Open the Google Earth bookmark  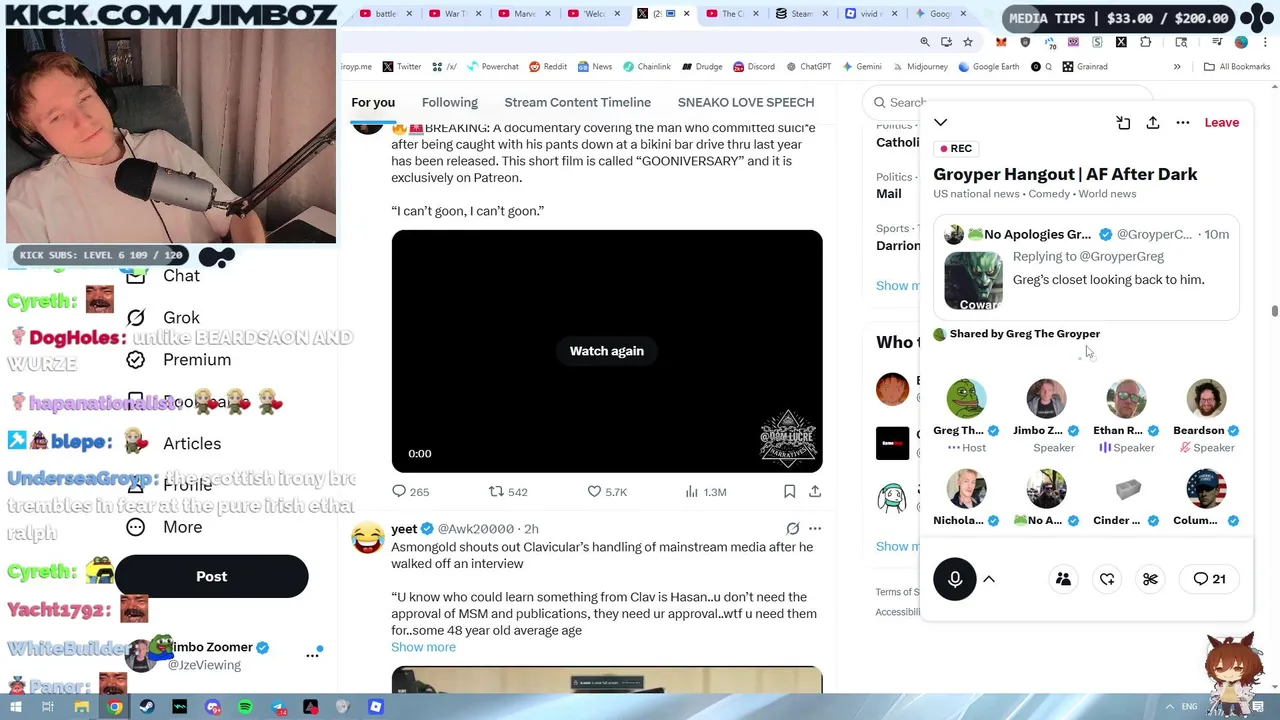point(988,67)
